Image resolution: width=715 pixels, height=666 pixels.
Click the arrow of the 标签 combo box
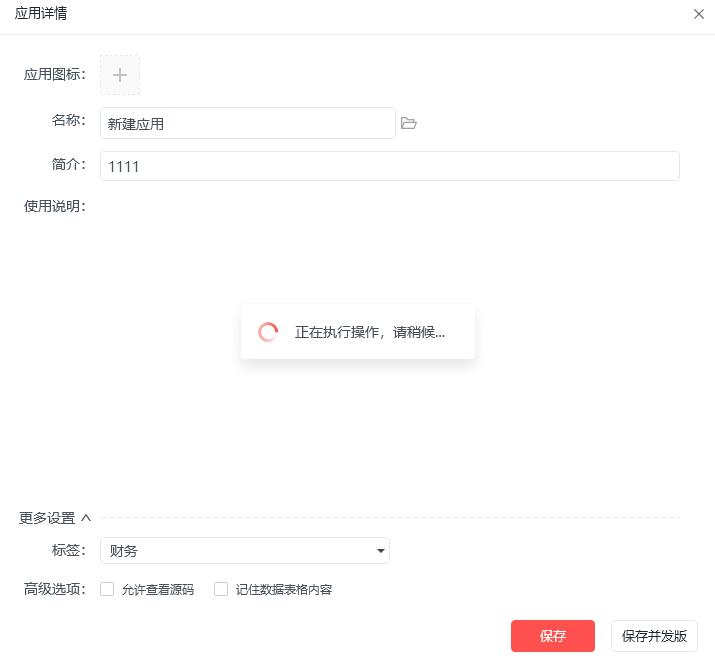click(x=380, y=551)
